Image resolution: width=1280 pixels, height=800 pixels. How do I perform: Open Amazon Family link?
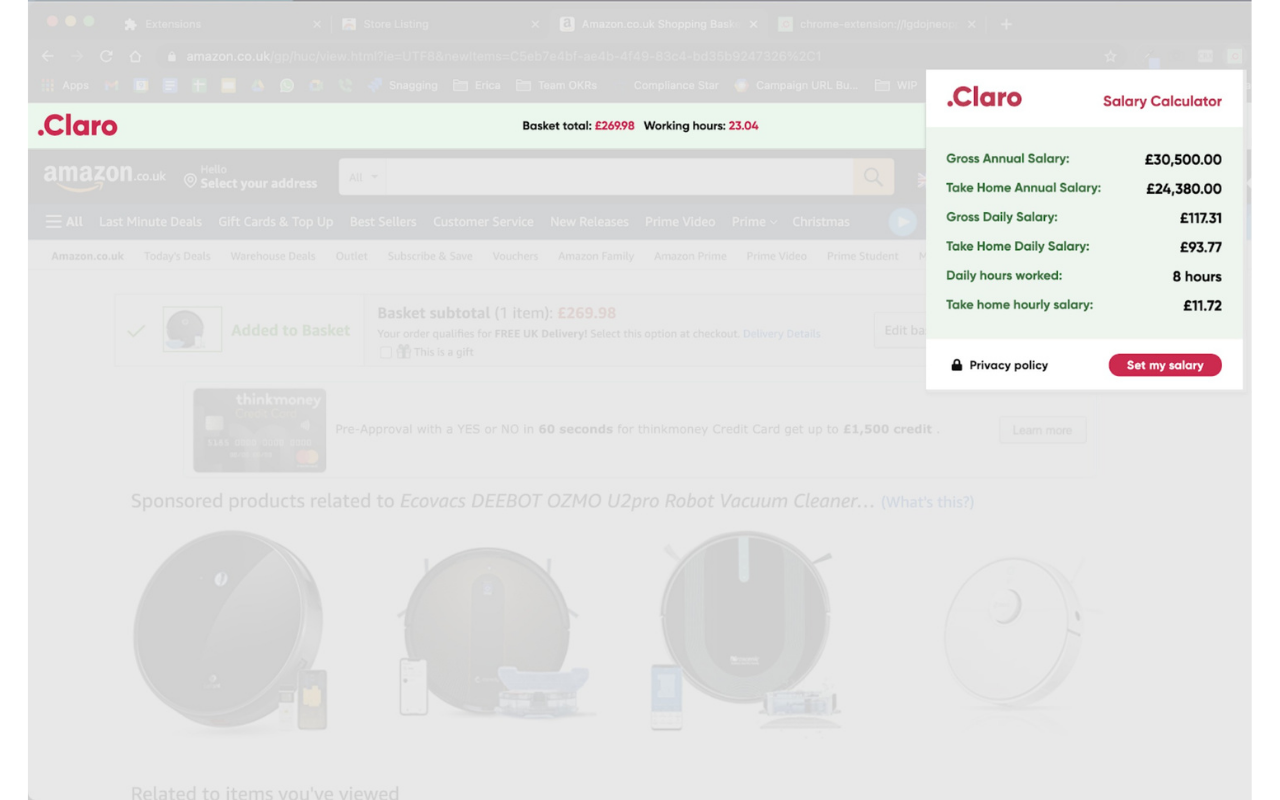coord(596,256)
